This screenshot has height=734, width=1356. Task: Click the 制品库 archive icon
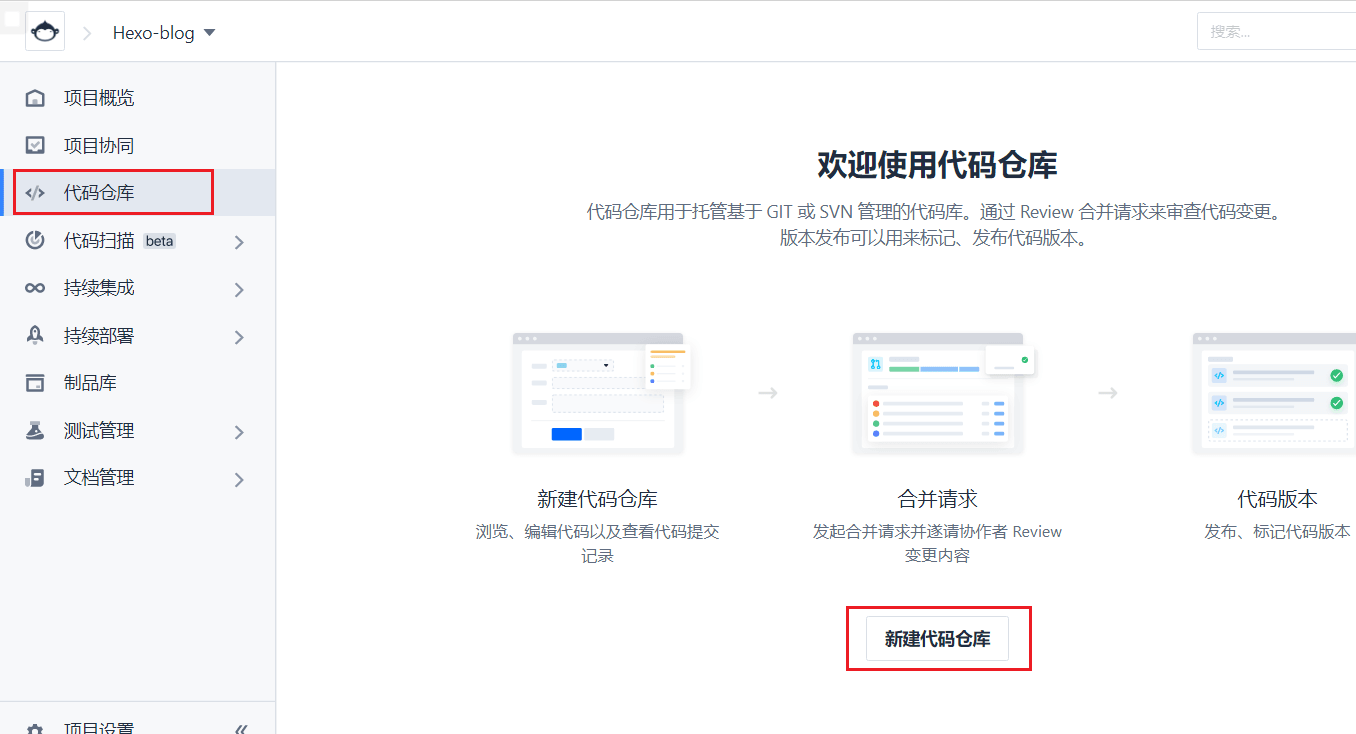(x=35, y=383)
